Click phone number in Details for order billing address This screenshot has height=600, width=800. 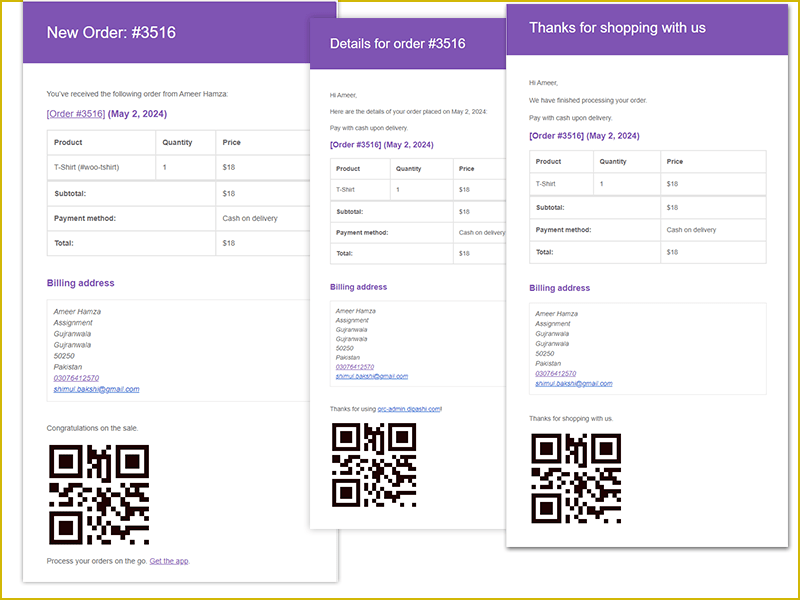pos(355,367)
